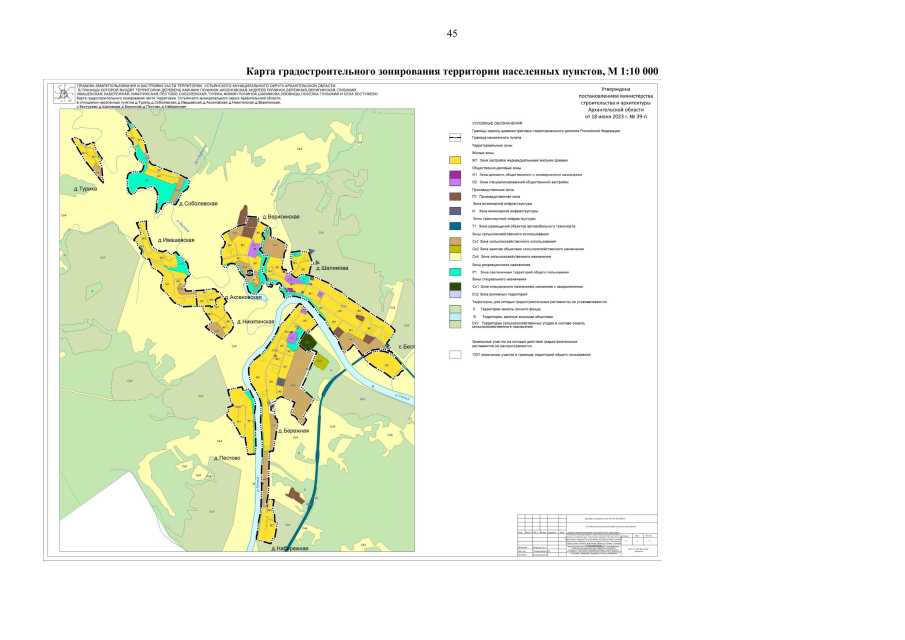Click the brown П1 production zone swatch
This screenshot has width=905, height=640.
pos(455,197)
